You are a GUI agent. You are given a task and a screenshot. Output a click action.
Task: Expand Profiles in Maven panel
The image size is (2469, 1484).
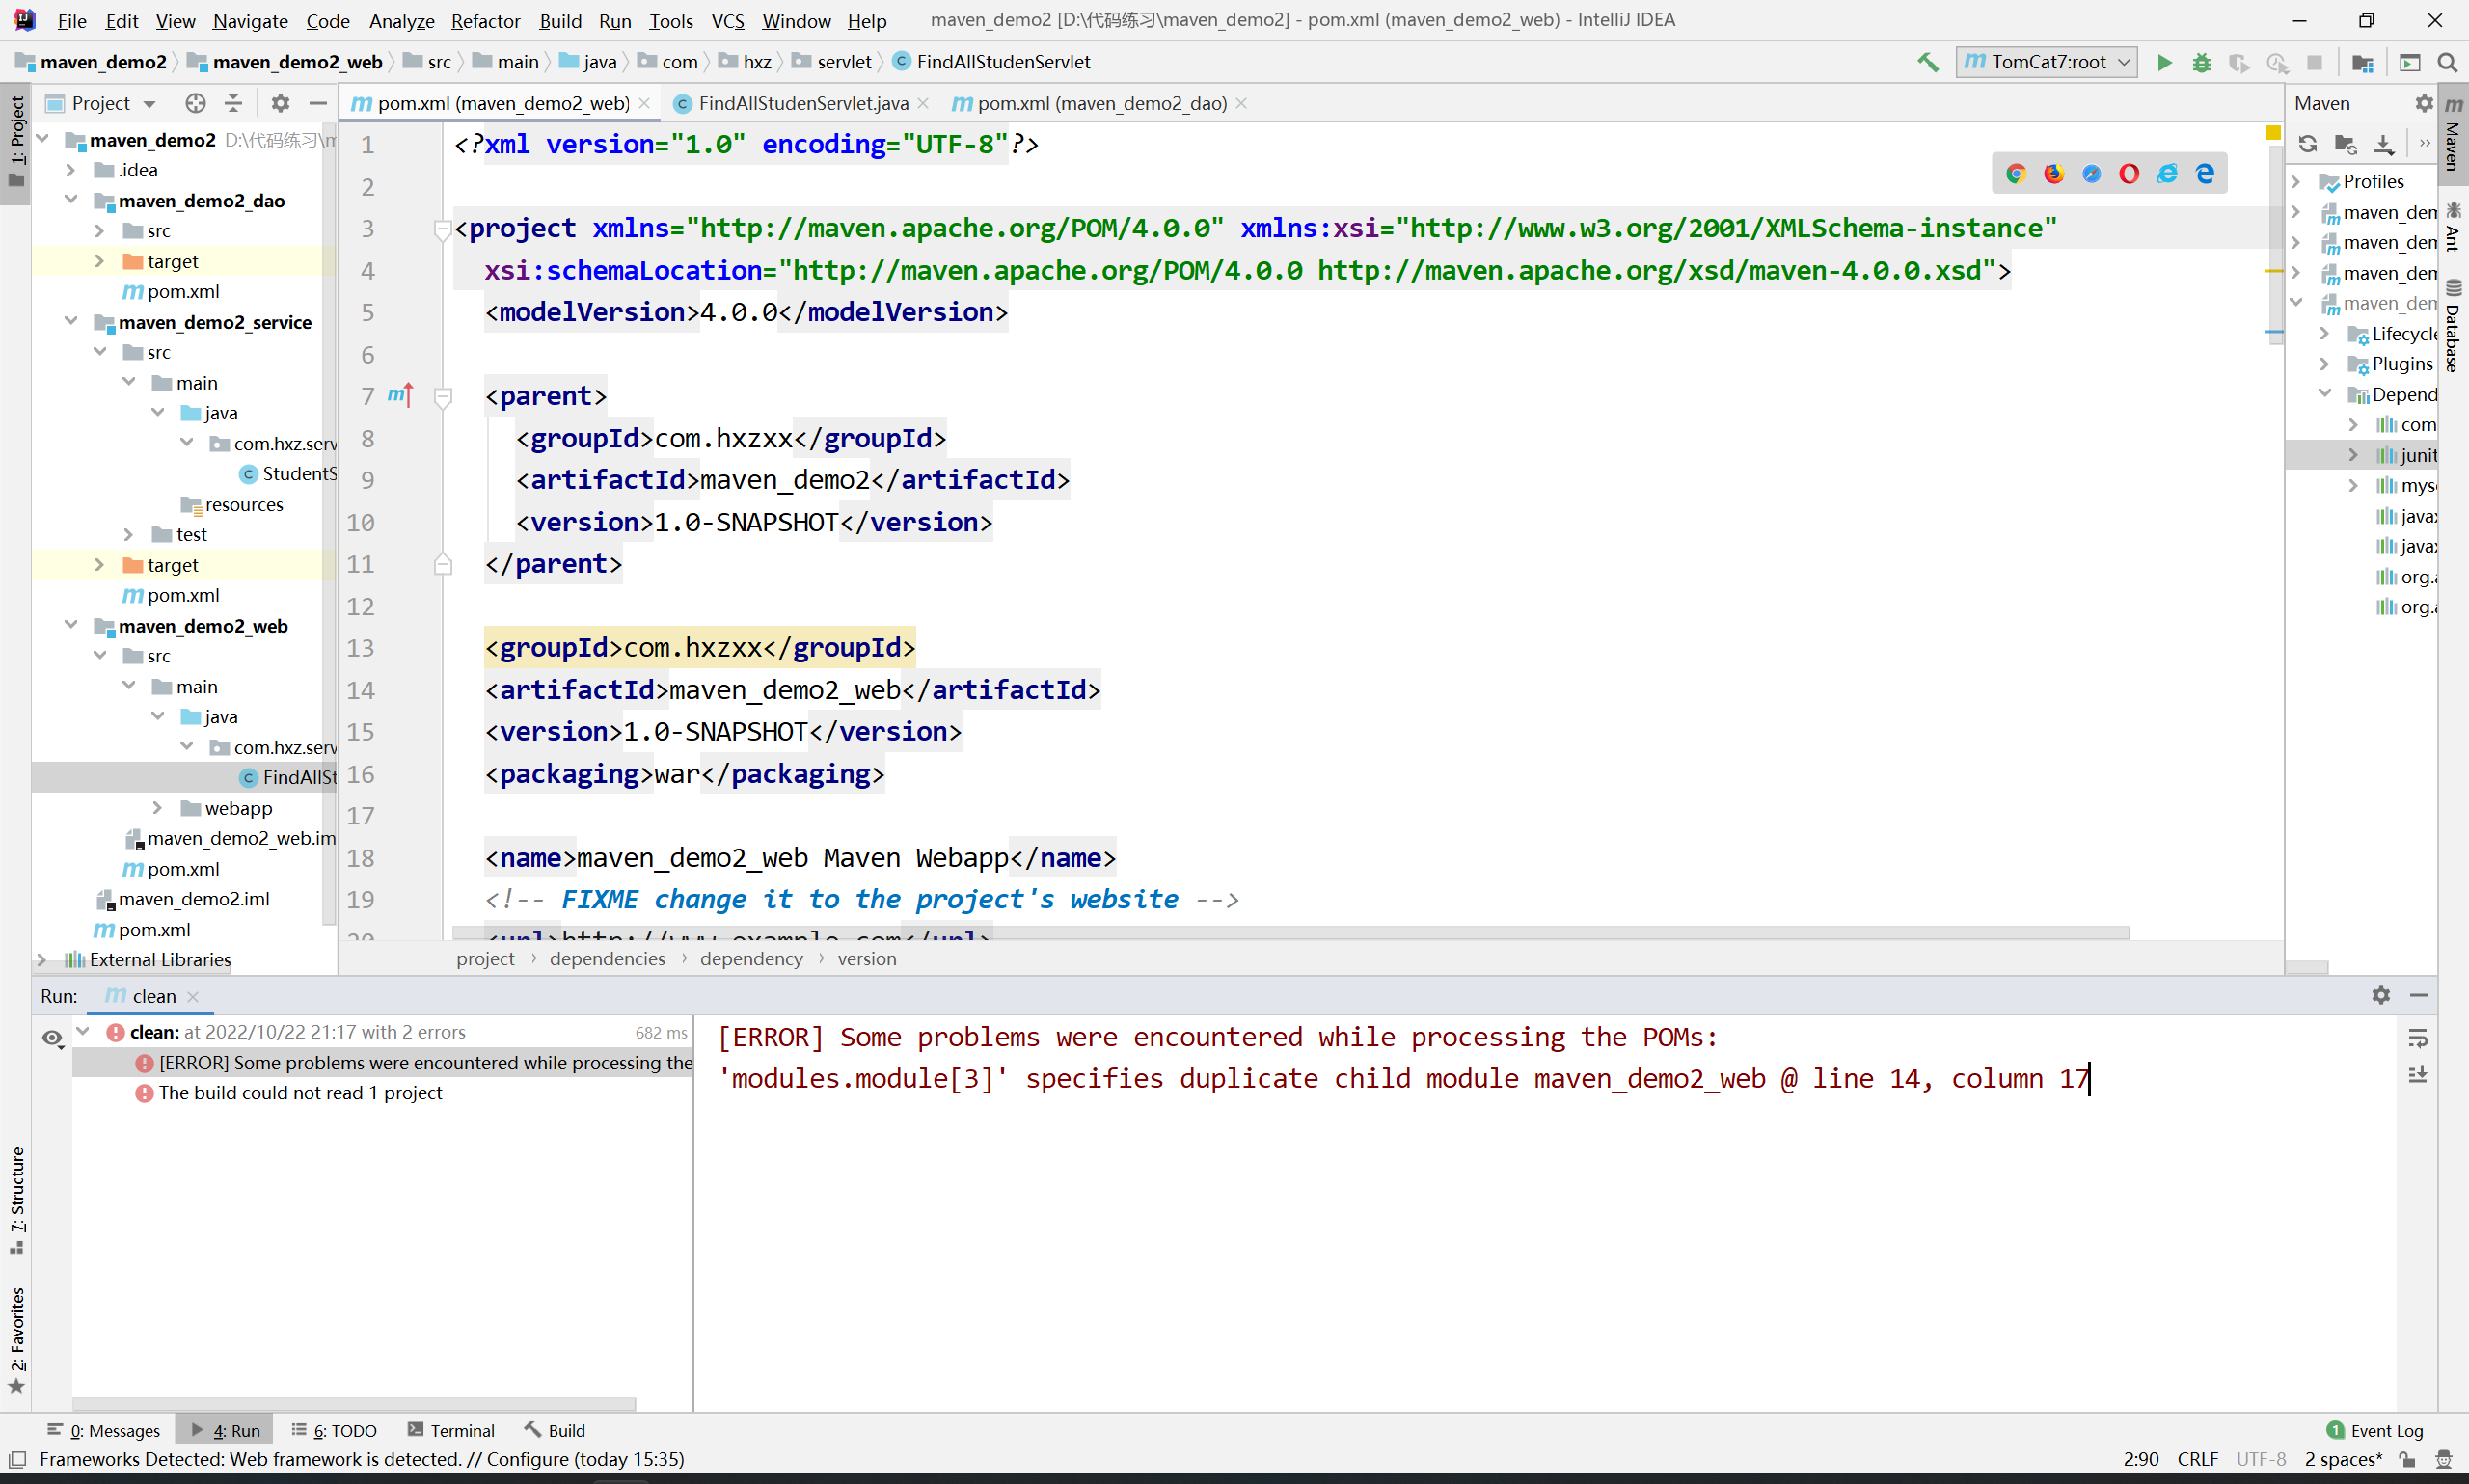coord(2296,182)
